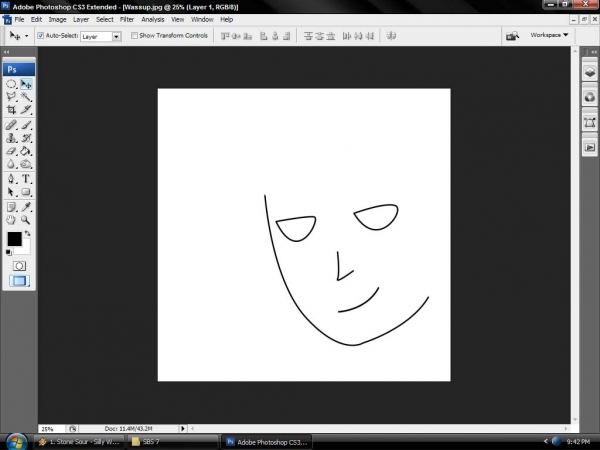Expand the toolbox panel with double arrows

pos(6,52)
